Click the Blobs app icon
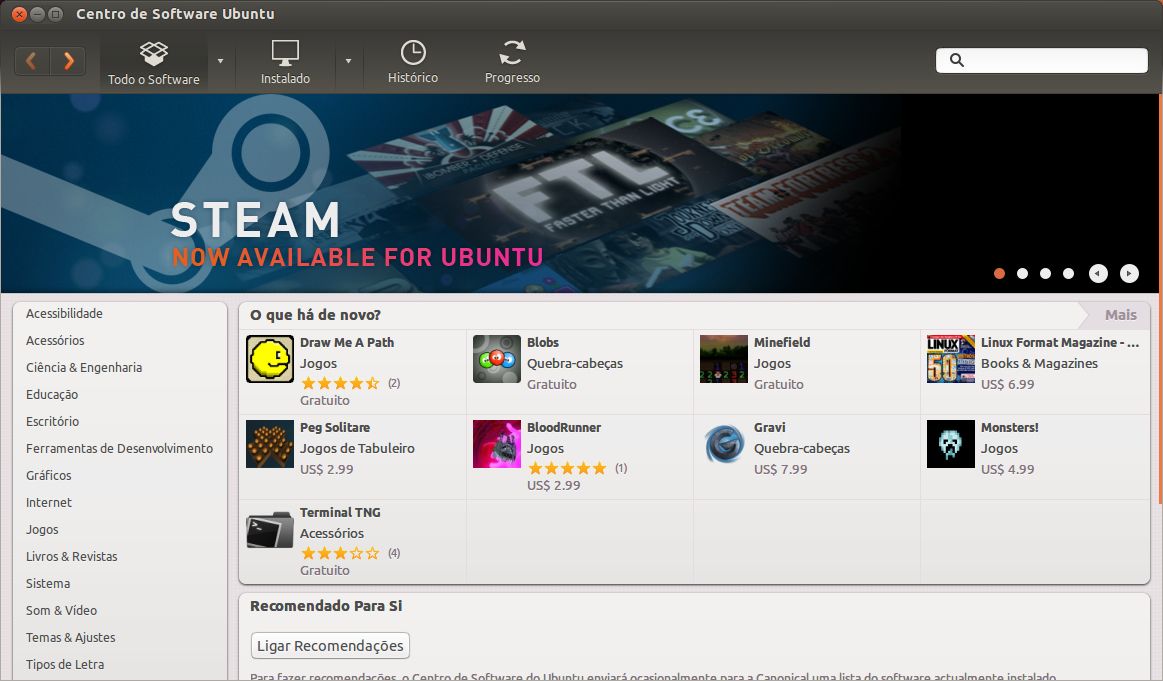 coord(497,359)
